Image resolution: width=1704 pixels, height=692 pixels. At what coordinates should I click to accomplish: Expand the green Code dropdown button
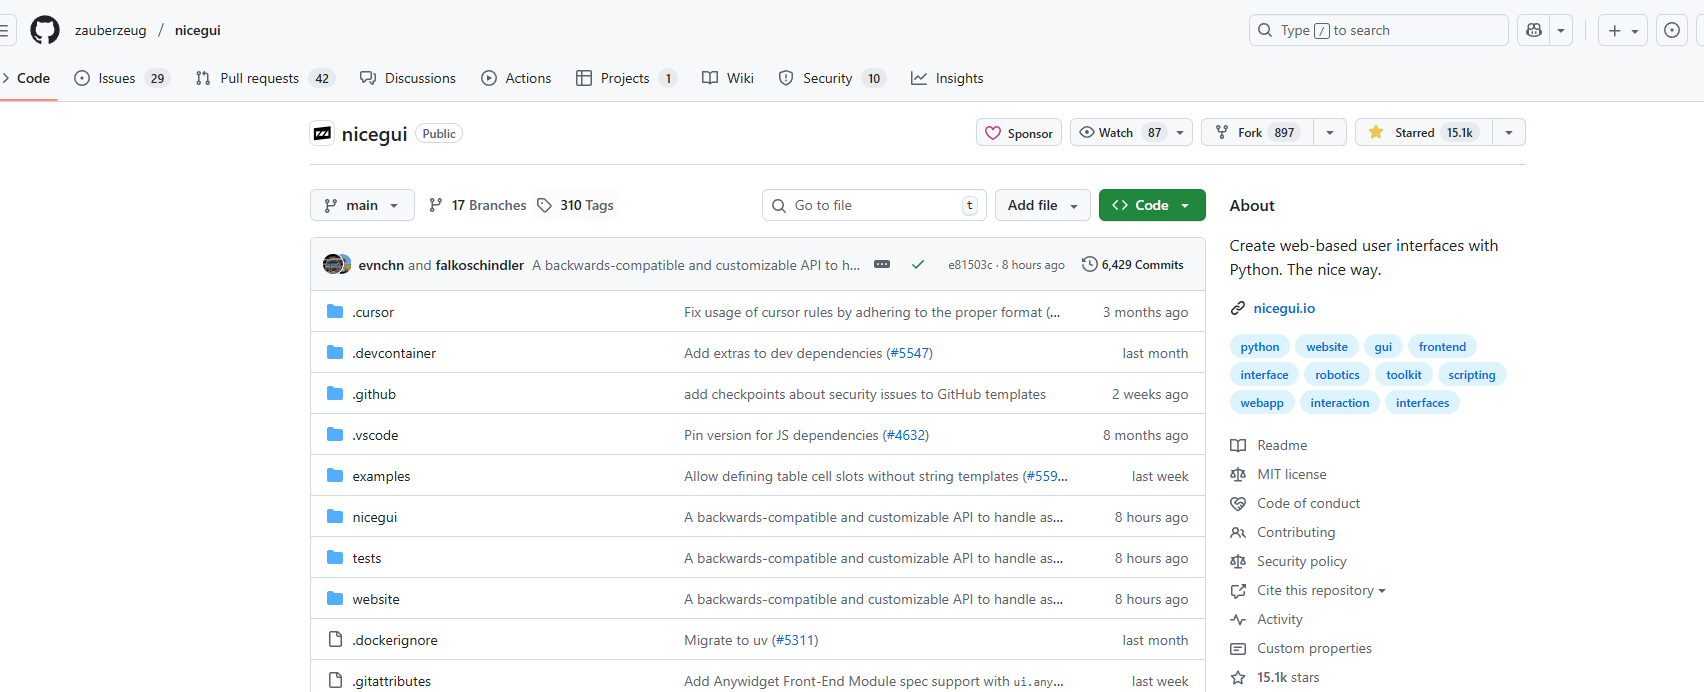[x=1152, y=205]
